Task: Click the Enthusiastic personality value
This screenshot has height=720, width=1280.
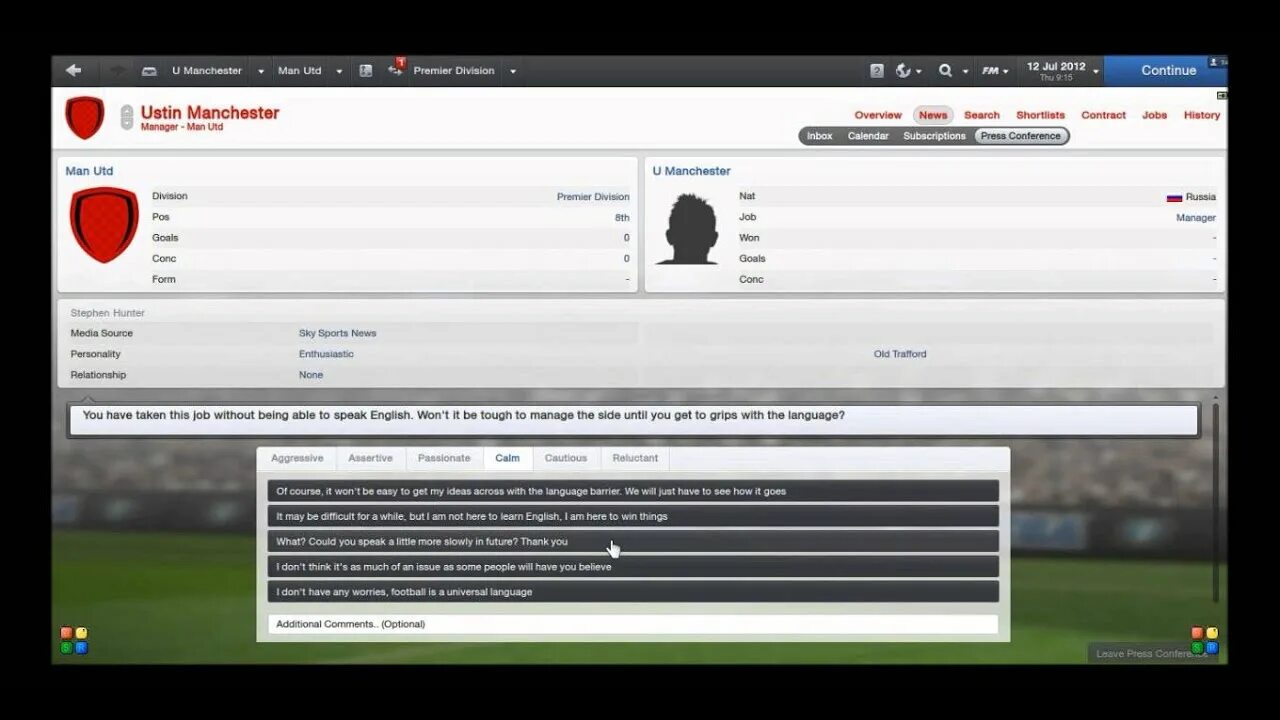Action: pos(326,354)
